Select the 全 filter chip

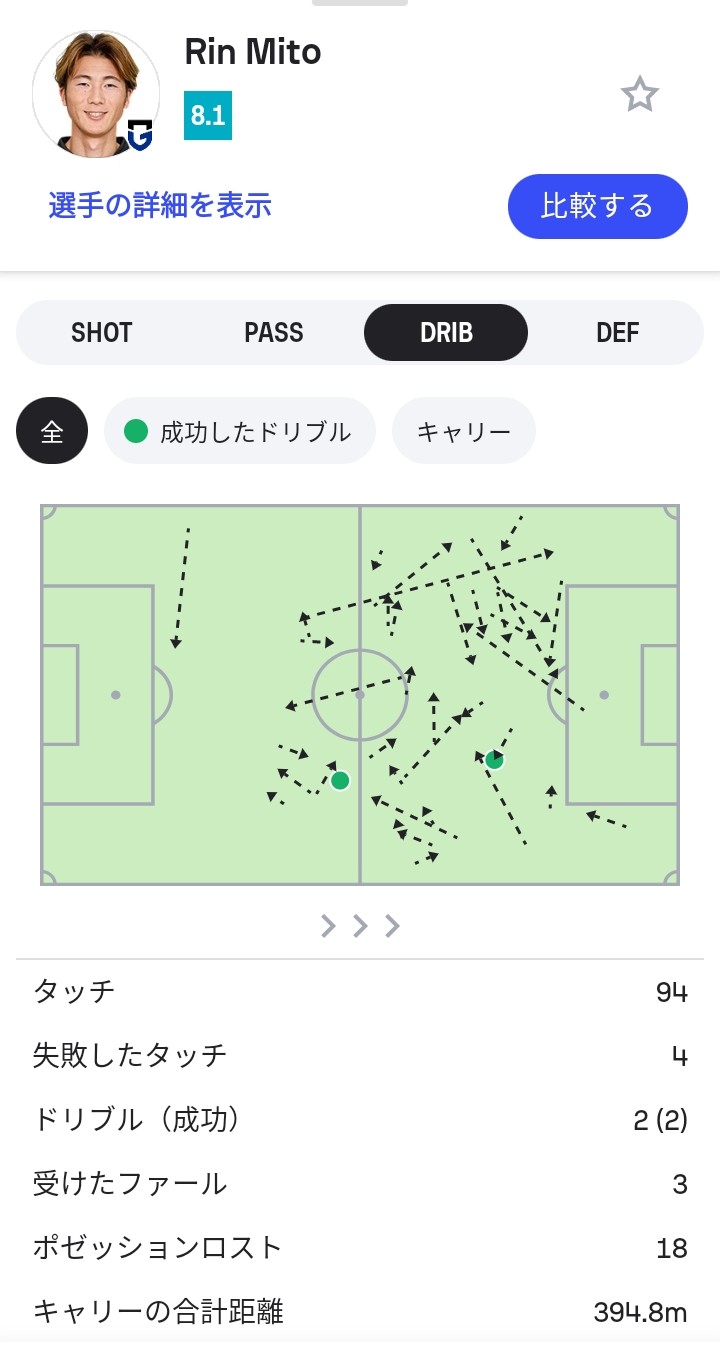pos(52,432)
